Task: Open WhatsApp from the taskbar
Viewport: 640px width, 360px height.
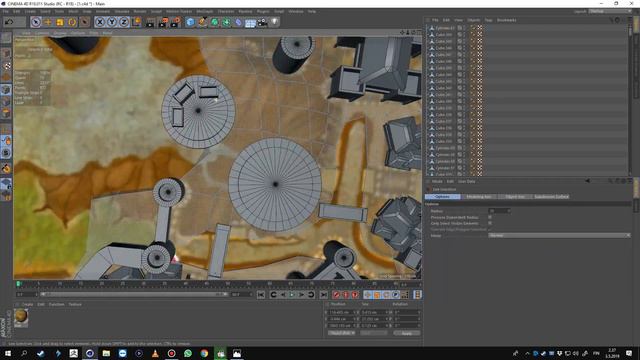Action: click(x=188, y=353)
